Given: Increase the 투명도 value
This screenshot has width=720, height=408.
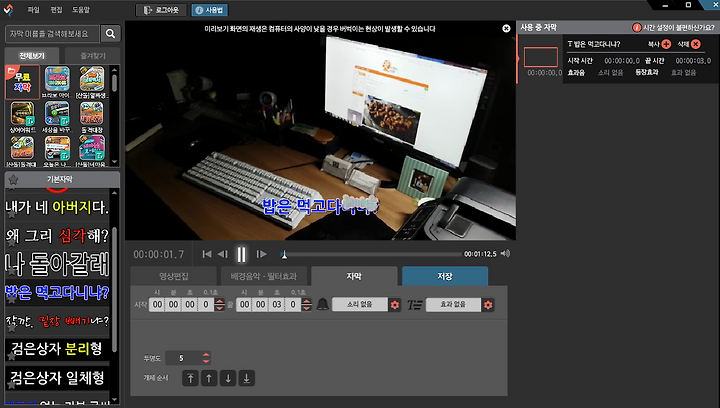Looking at the screenshot, I should pyautogui.click(x=206, y=355).
